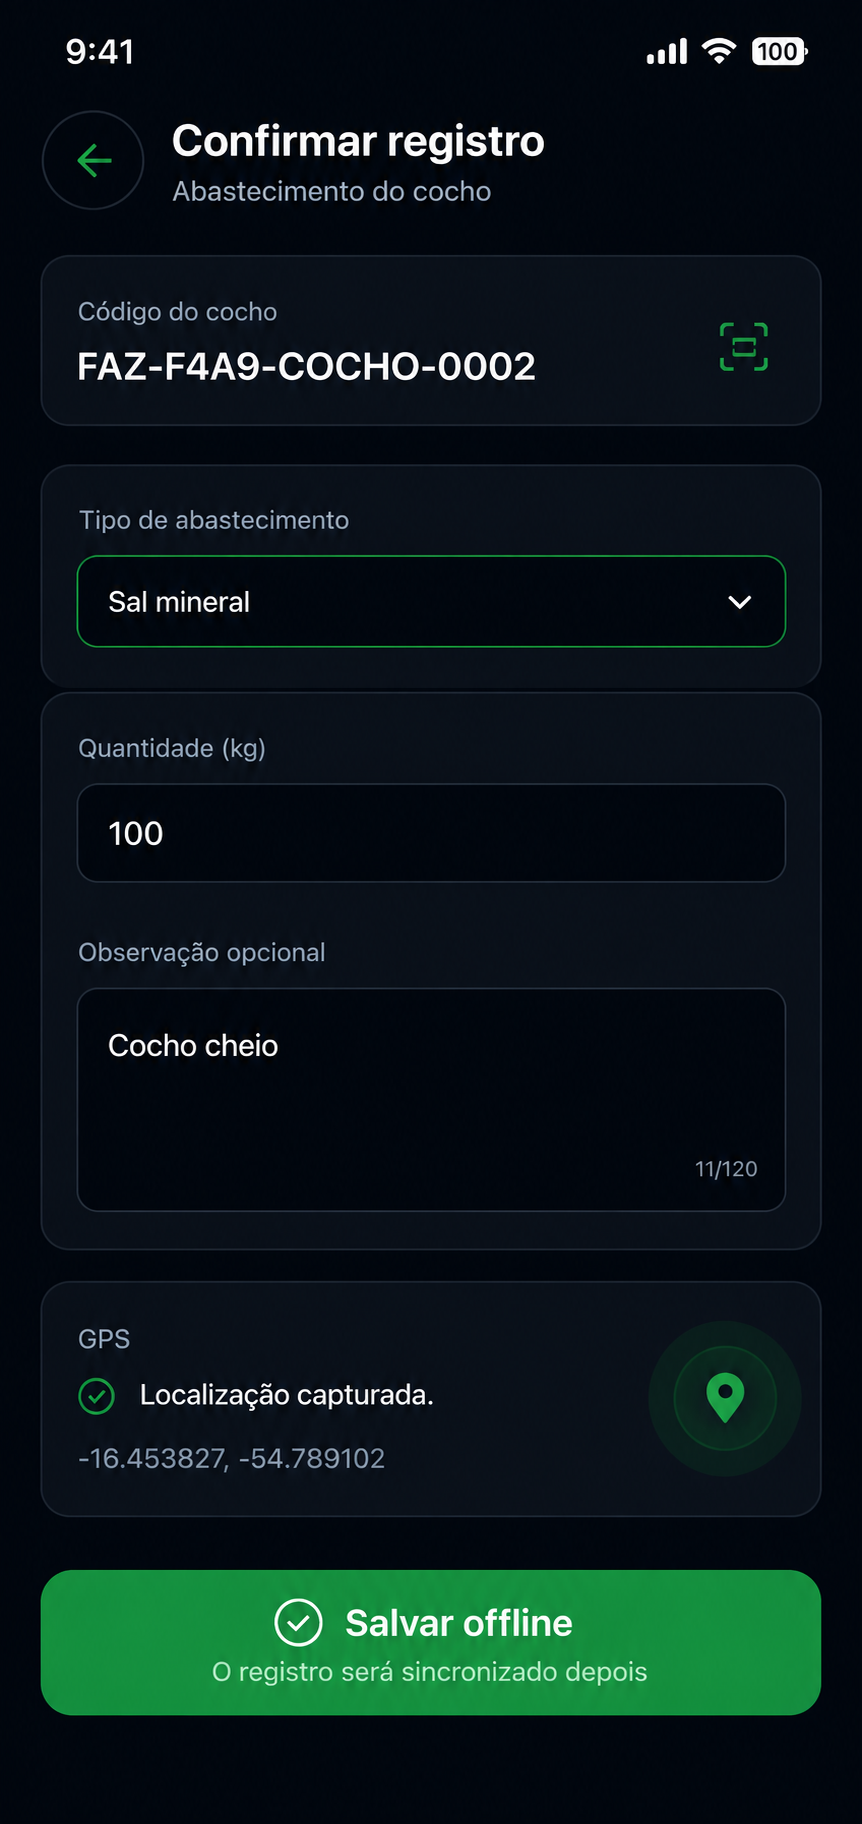Tap the check circle beside Localização capturada

coord(96,1396)
